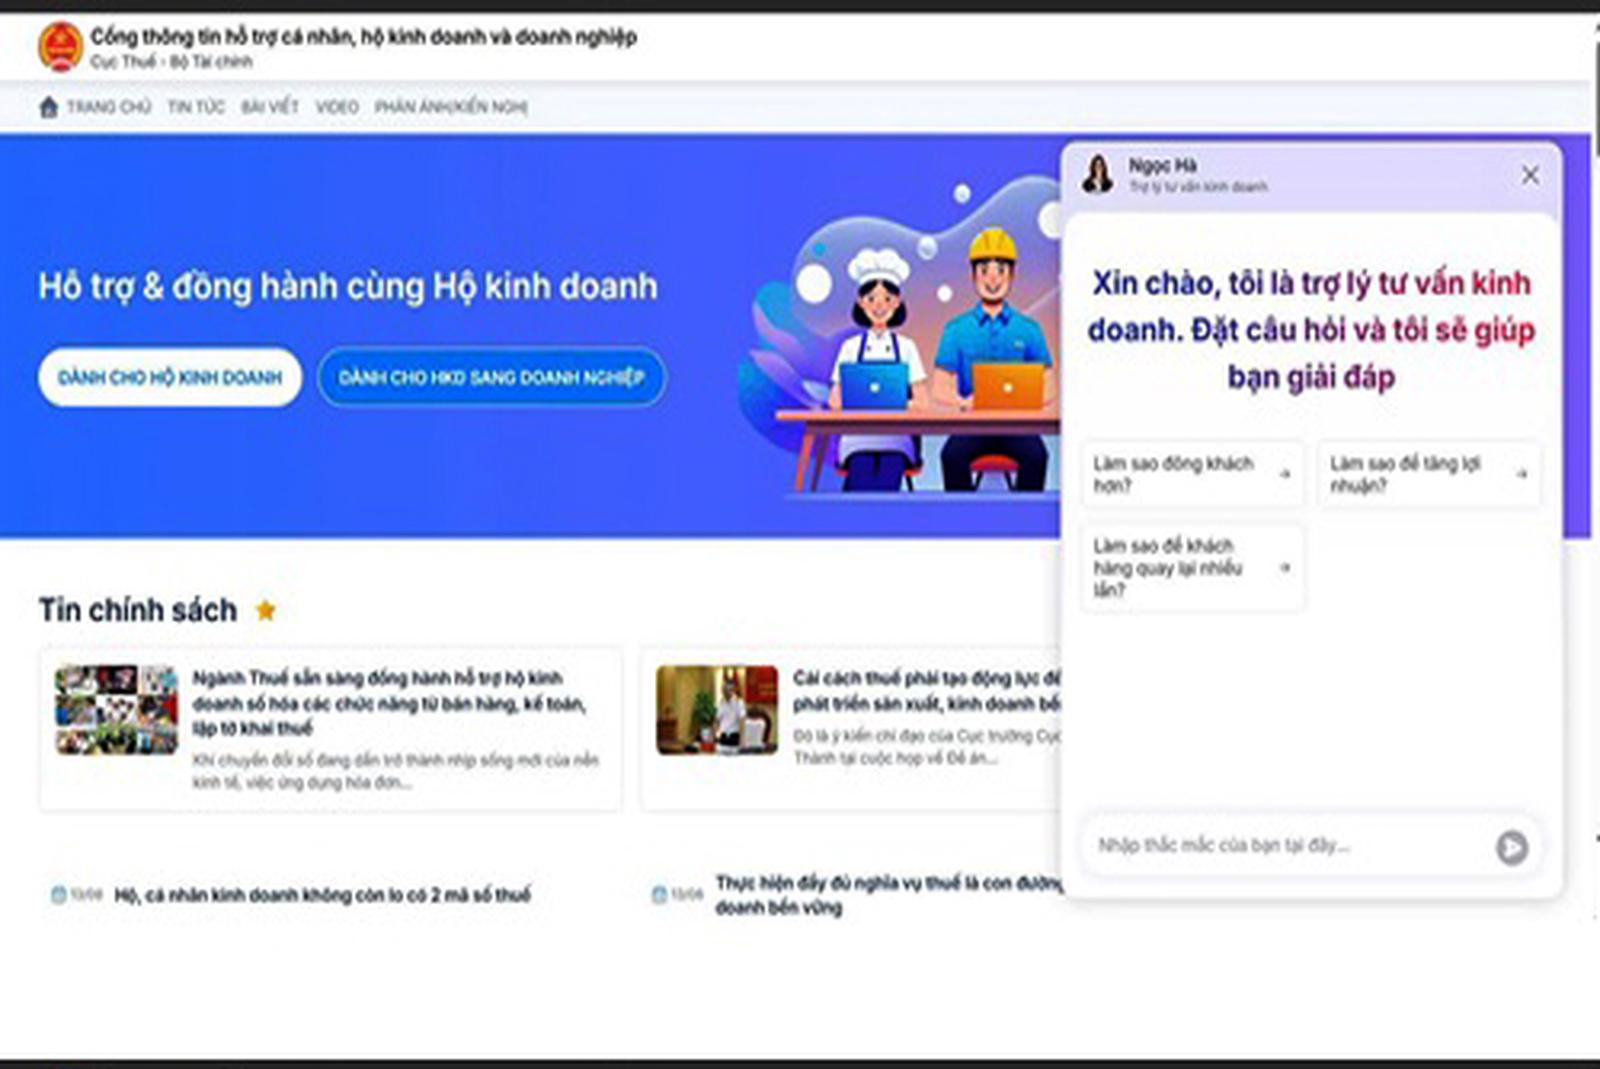Close the Ngọc Hà chat panel
Screen dimensions: 1600x1069
tap(1530, 175)
